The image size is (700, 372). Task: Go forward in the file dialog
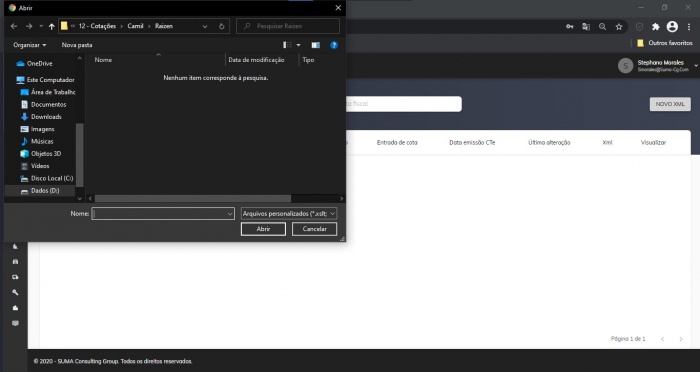click(x=29, y=26)
